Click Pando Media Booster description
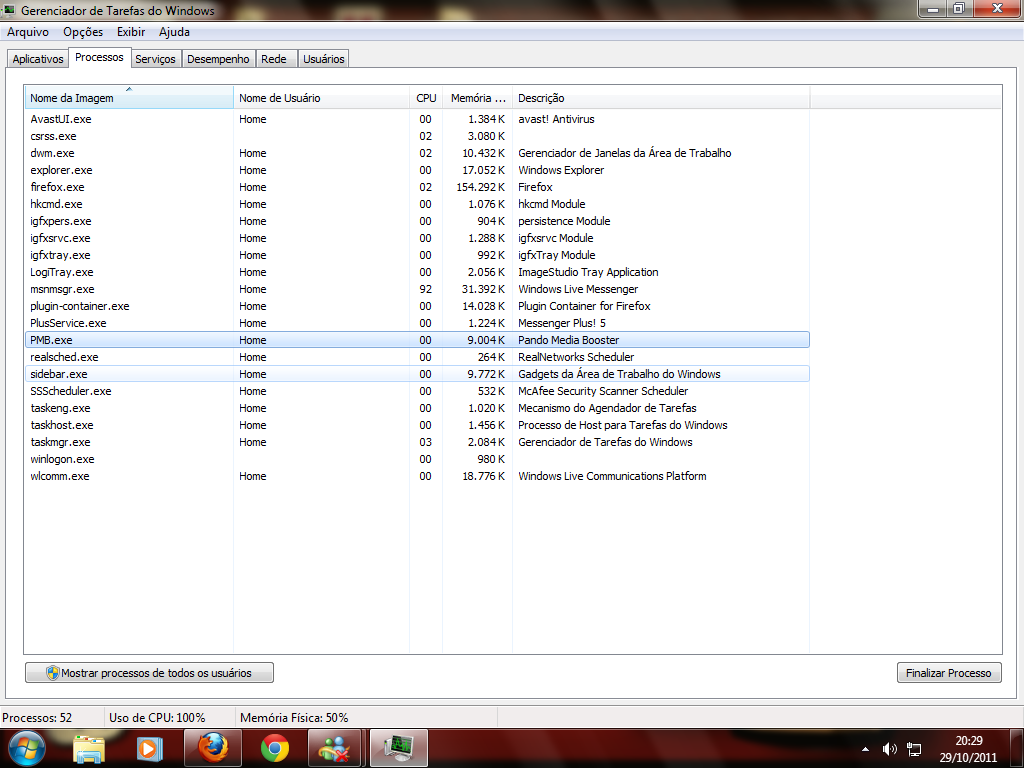The width and height of the screenshot is (1024, 768). point(568,340)
